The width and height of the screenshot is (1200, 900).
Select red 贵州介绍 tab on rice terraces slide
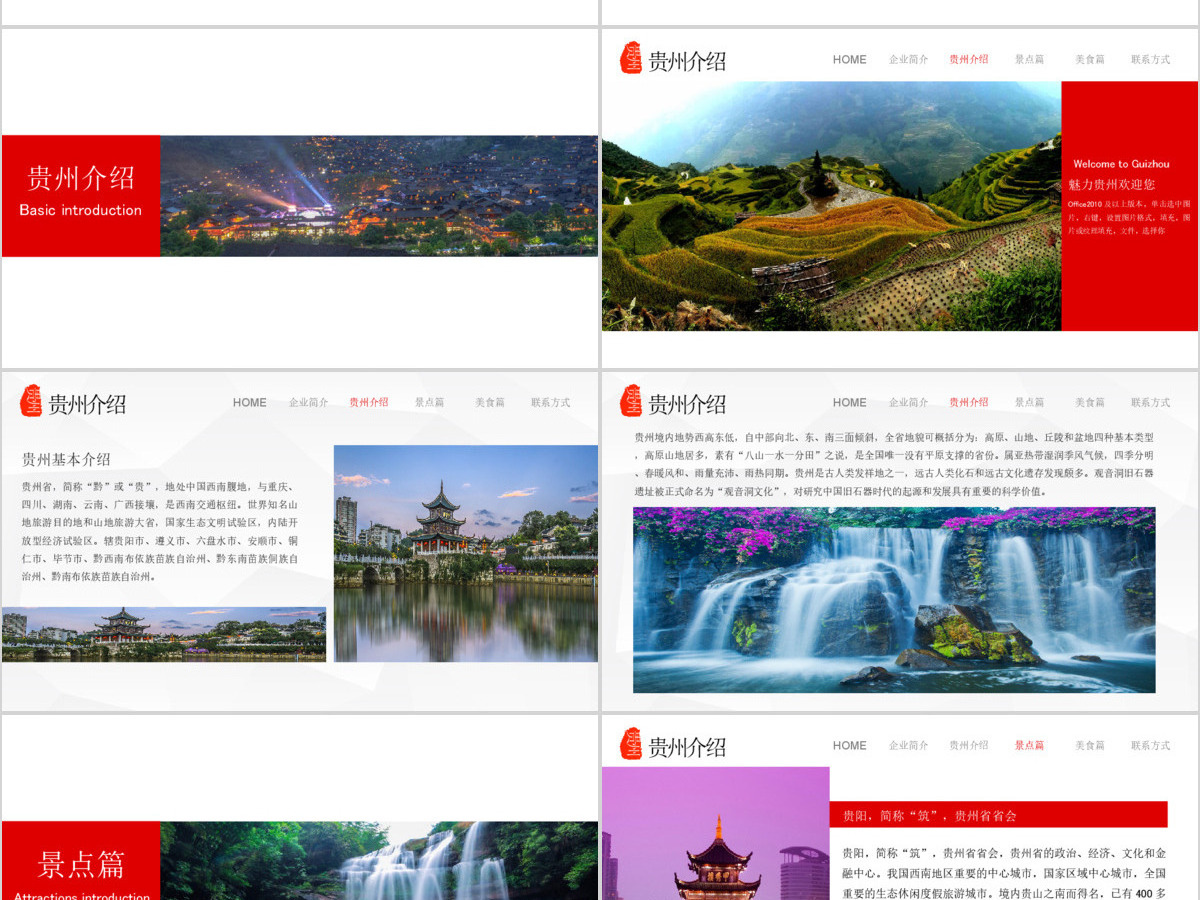point(969,59)
